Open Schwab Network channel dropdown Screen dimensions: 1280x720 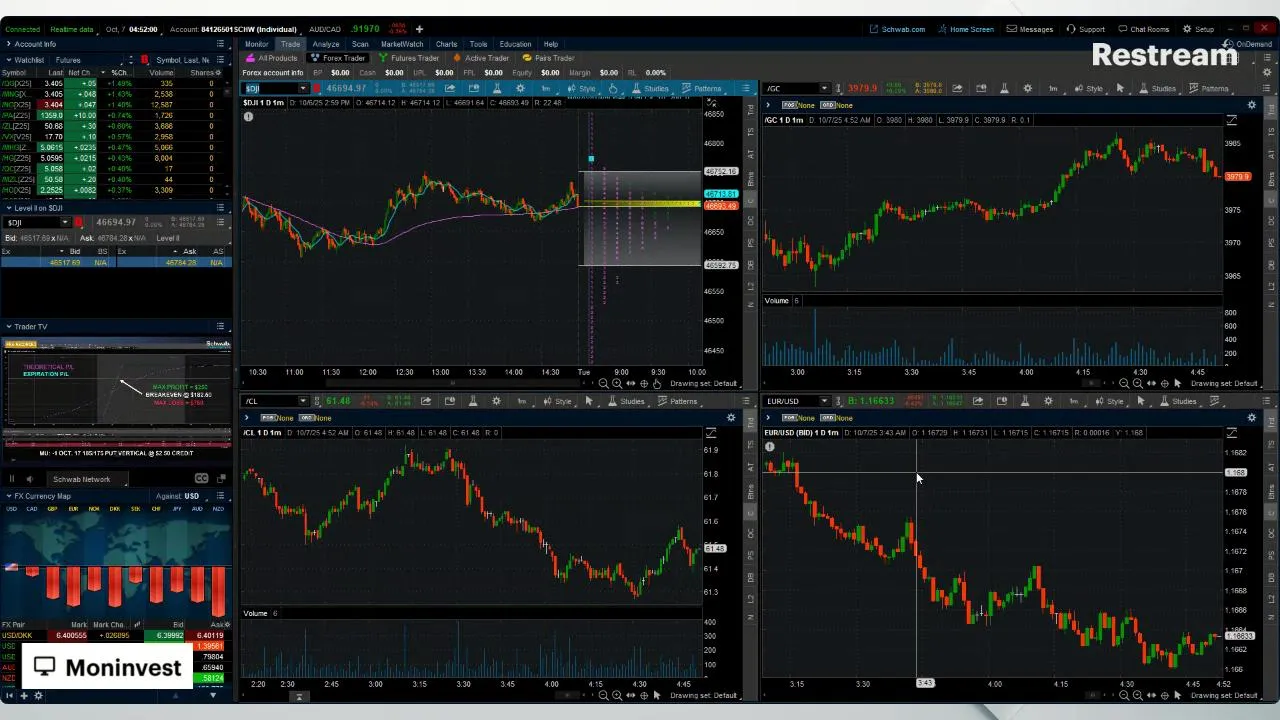pos(88,479)
